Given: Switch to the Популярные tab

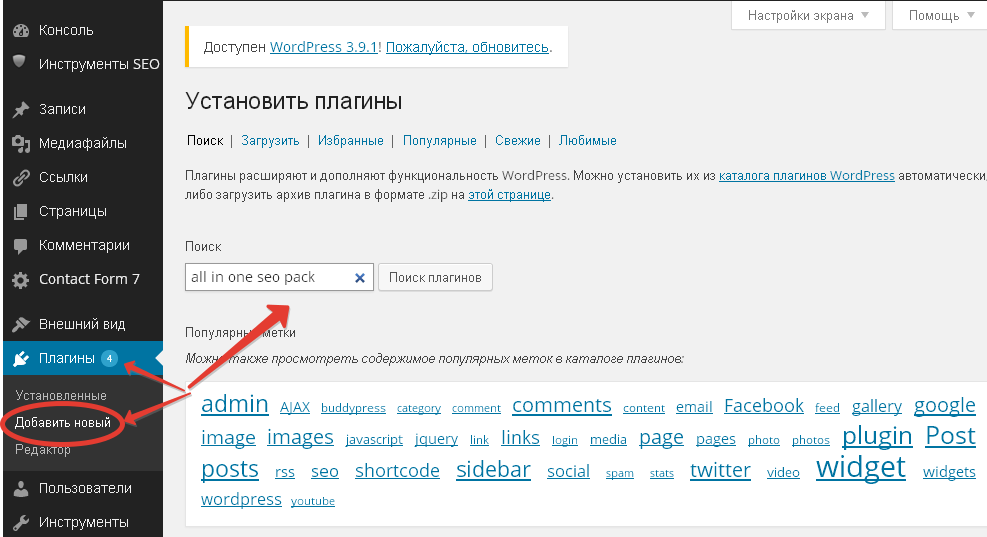Looking at the screenshot, I should (x=439, y=140).
